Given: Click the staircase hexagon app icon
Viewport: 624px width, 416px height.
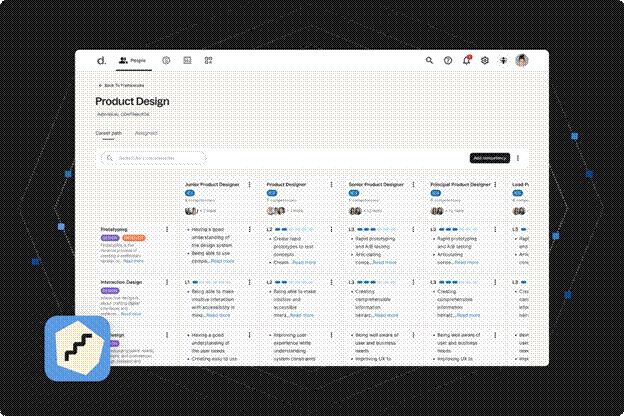Looking at the screenshot, I should point(78,348).
